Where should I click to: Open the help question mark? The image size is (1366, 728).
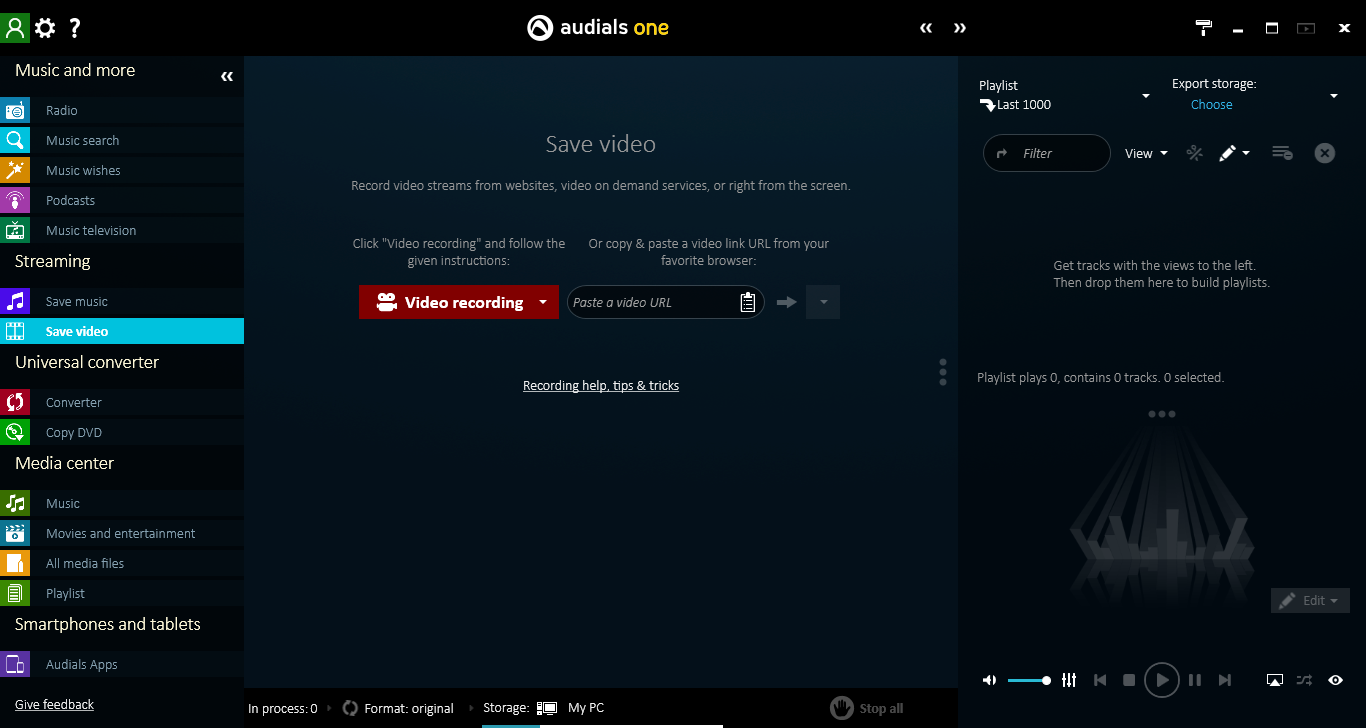[x=75, y=28]
